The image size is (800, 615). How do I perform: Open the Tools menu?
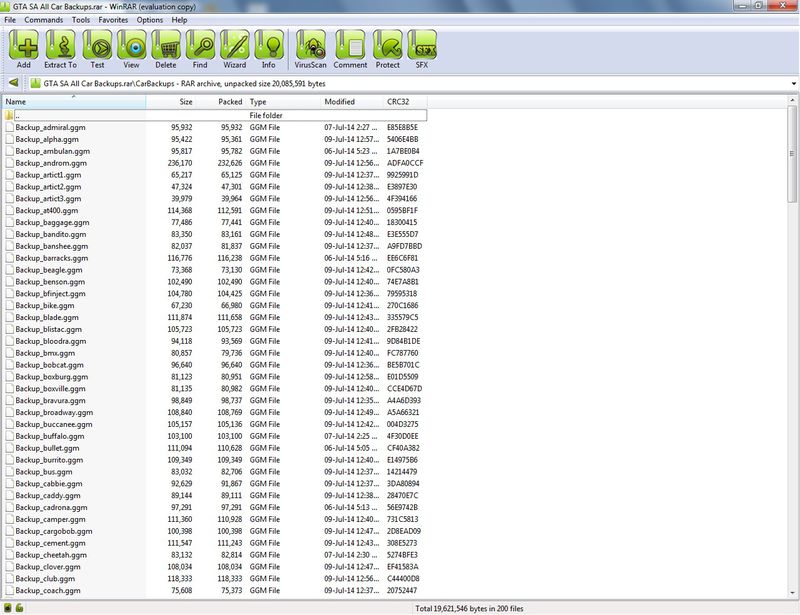tap(81, 20)
